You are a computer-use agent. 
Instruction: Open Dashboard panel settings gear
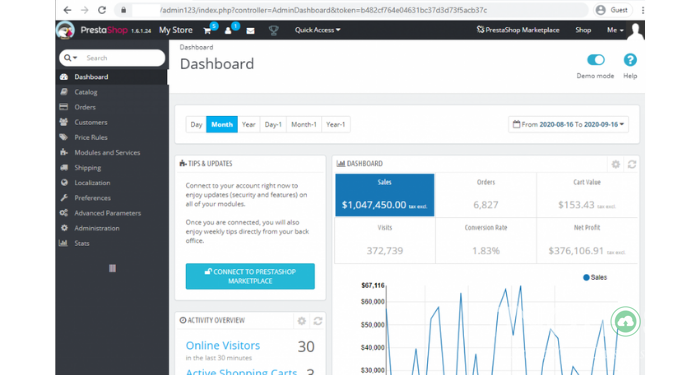tap(616, 164)
